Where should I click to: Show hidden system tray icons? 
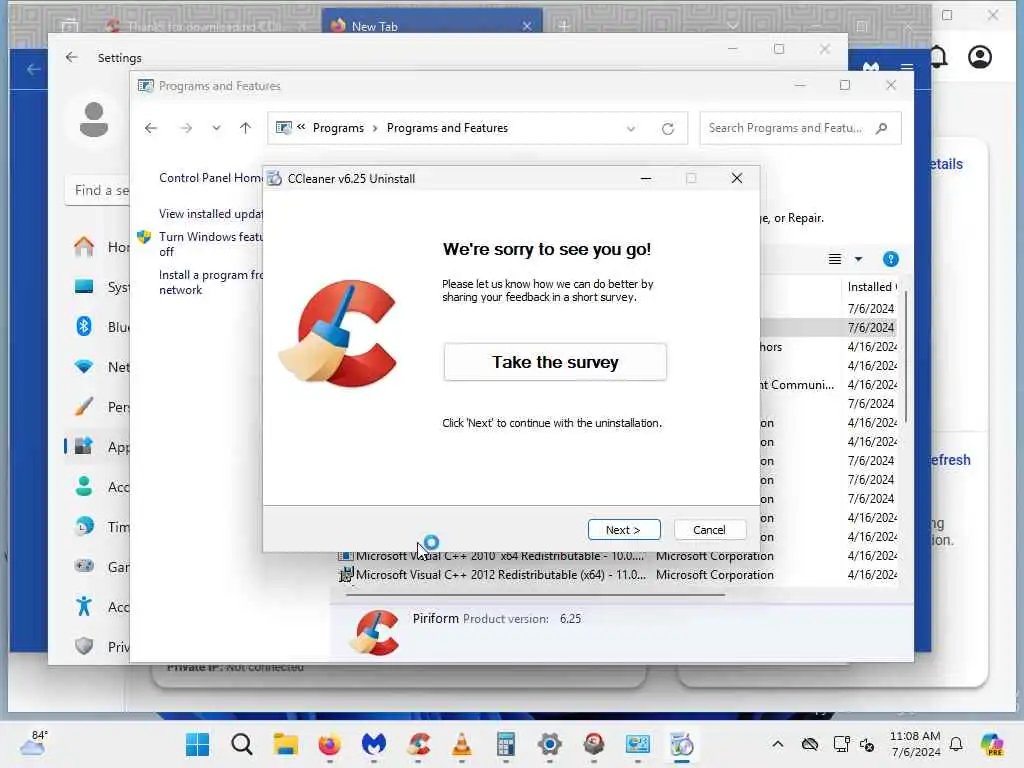(x=777, y=744)
